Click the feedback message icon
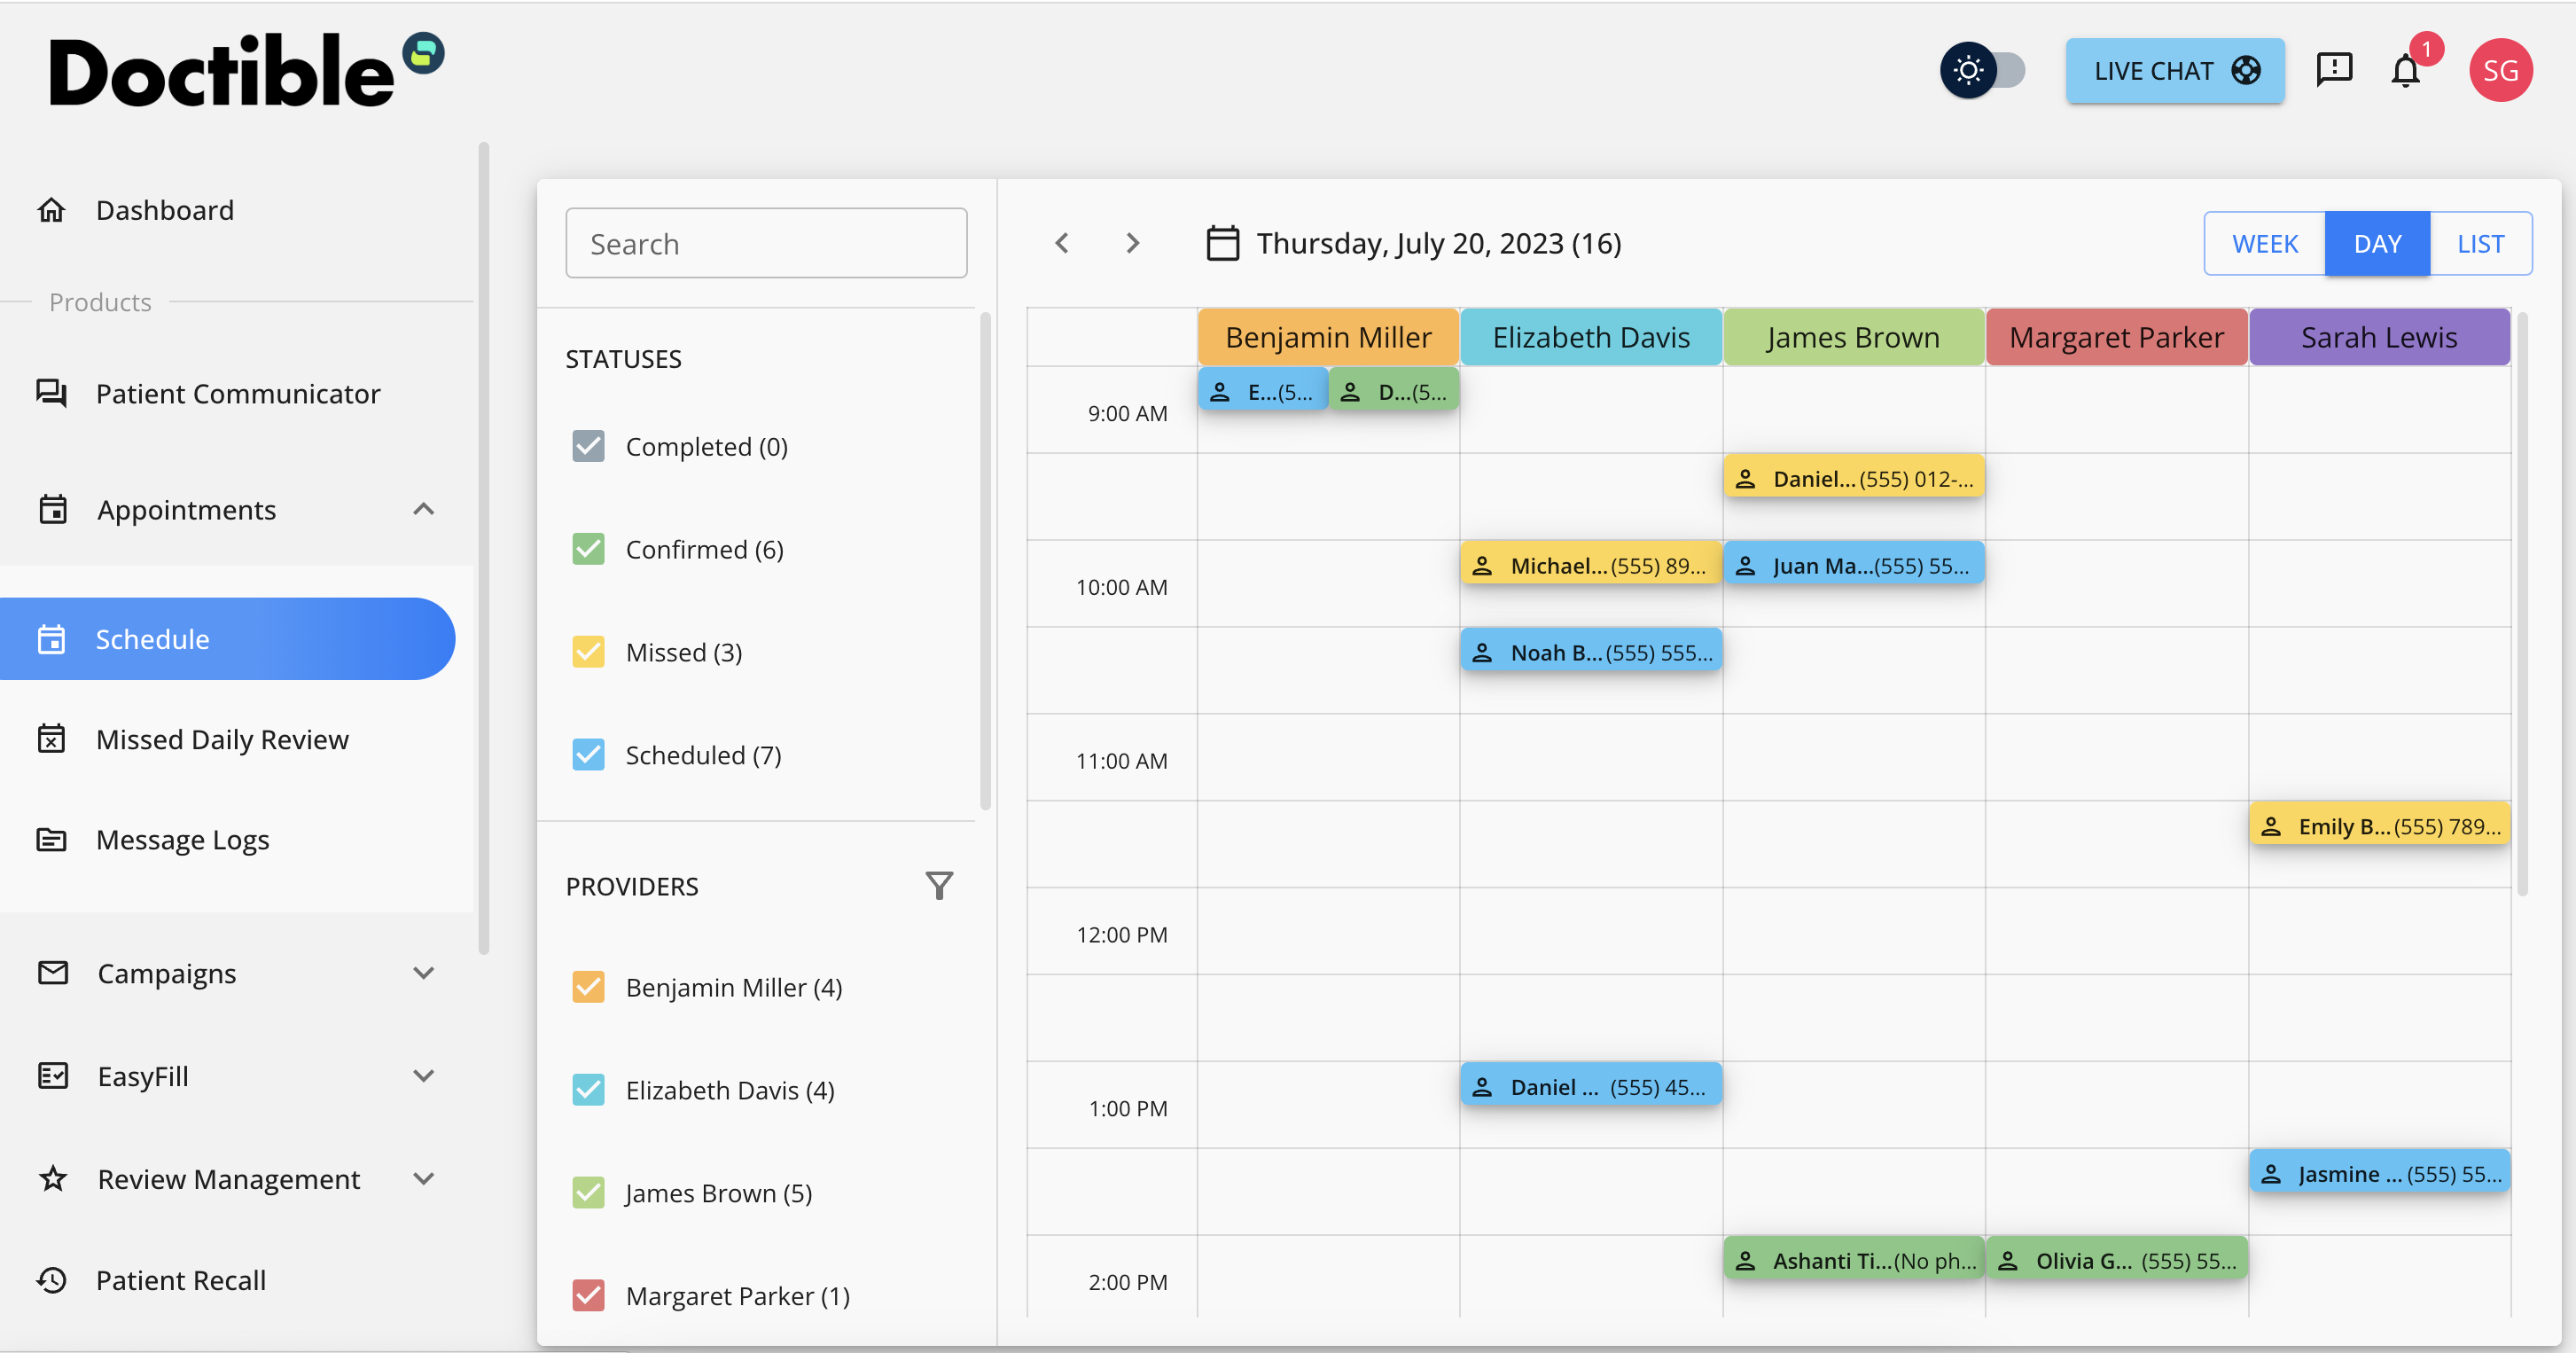The width and height of the screenshot is (2576, 1353). click(x=2335, y=69)
